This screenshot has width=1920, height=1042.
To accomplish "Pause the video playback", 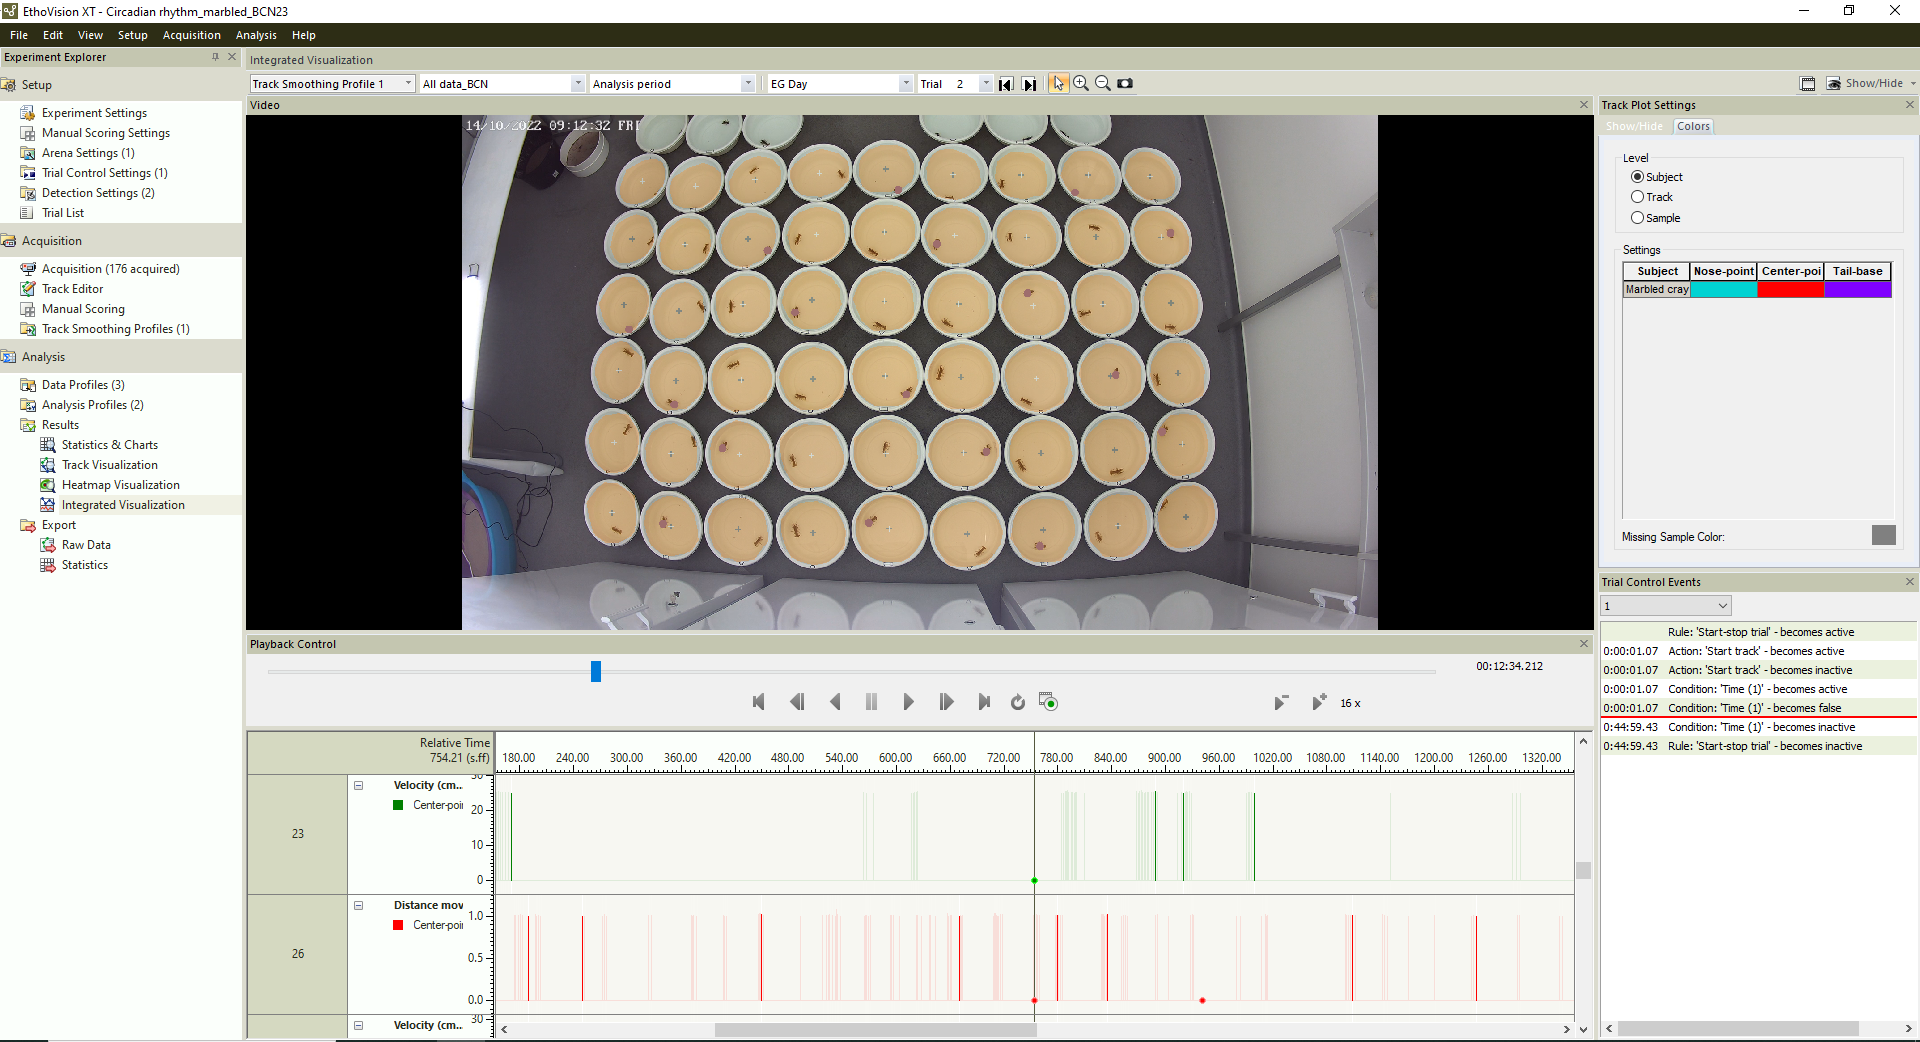I will [x=872, y=703].
